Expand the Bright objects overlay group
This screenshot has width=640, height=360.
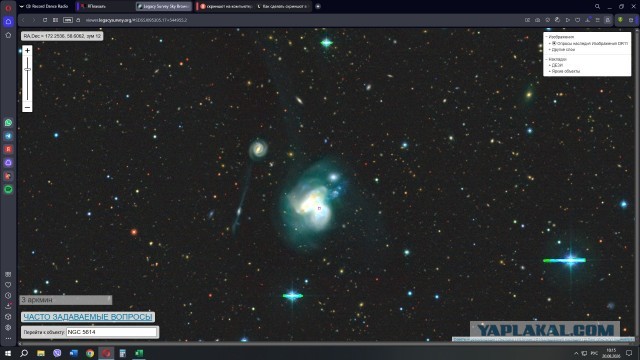564,71
